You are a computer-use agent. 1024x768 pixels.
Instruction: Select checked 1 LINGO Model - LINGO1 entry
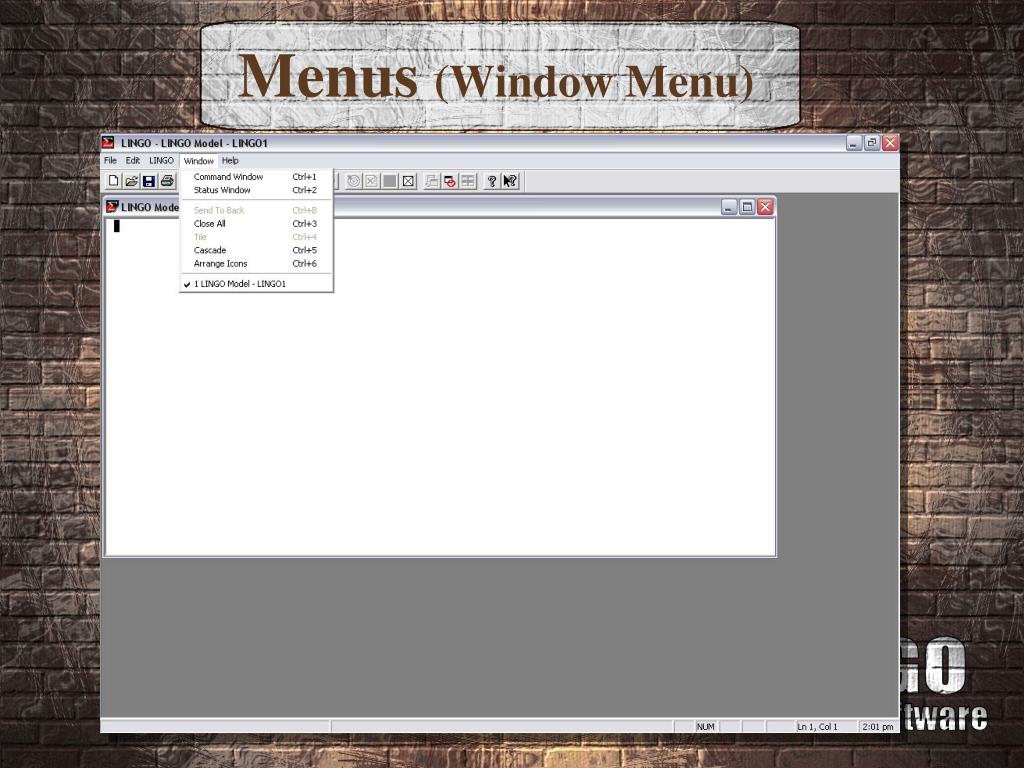(256, 284)
